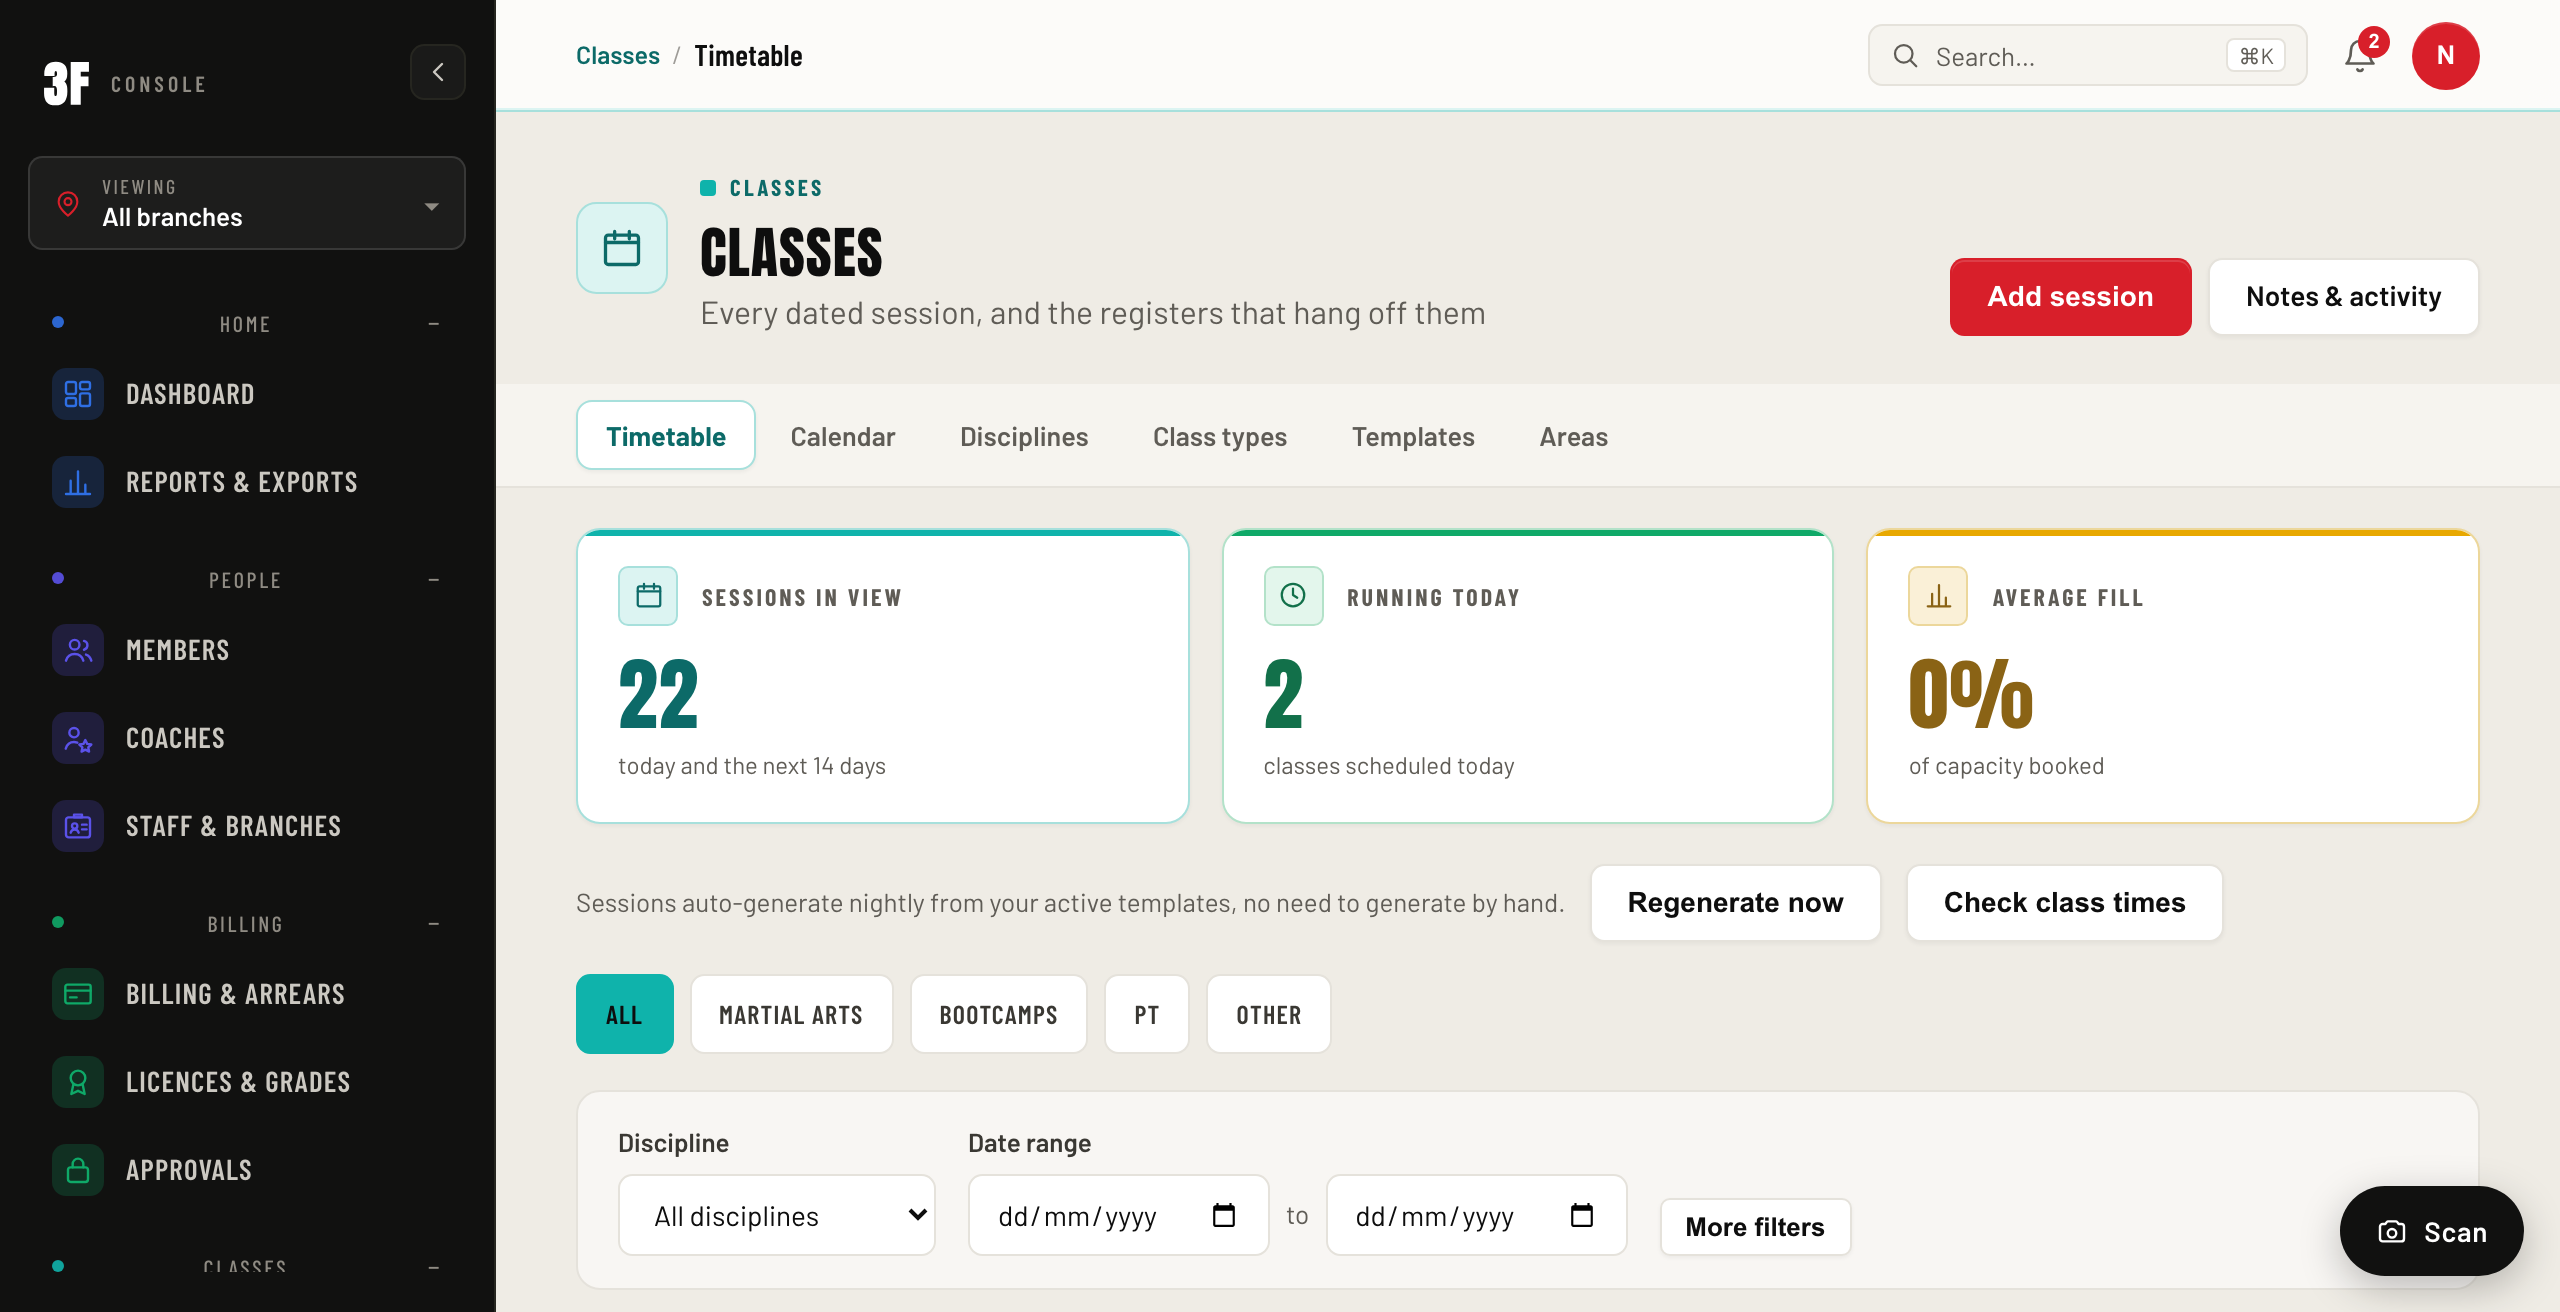This screenshot has width=2560, height=1312.
Task: Focus the Search field
Action: tap(2087, 56)
